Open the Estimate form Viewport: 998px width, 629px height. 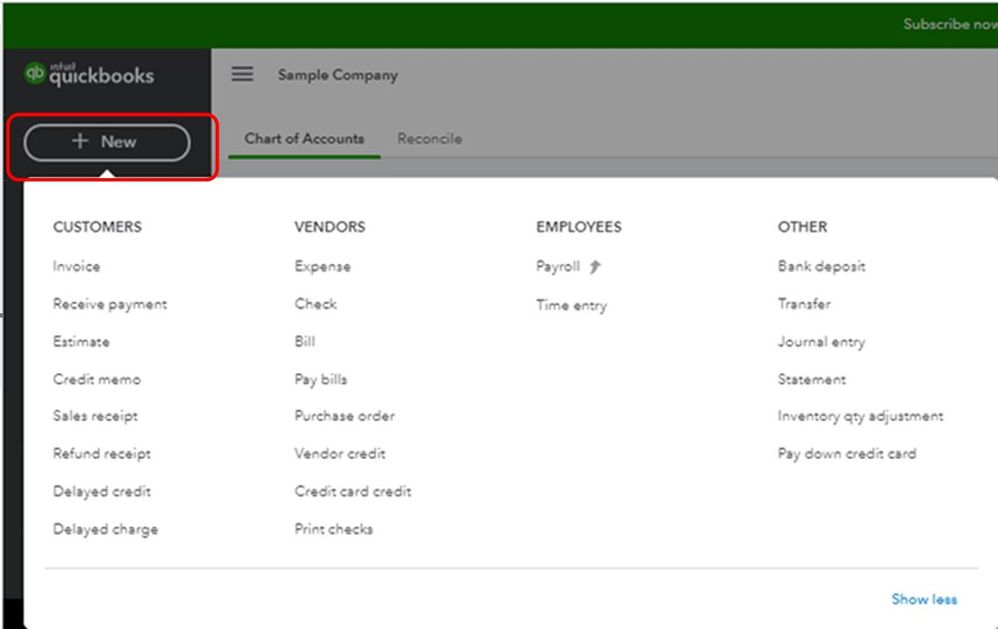(81, 342)
